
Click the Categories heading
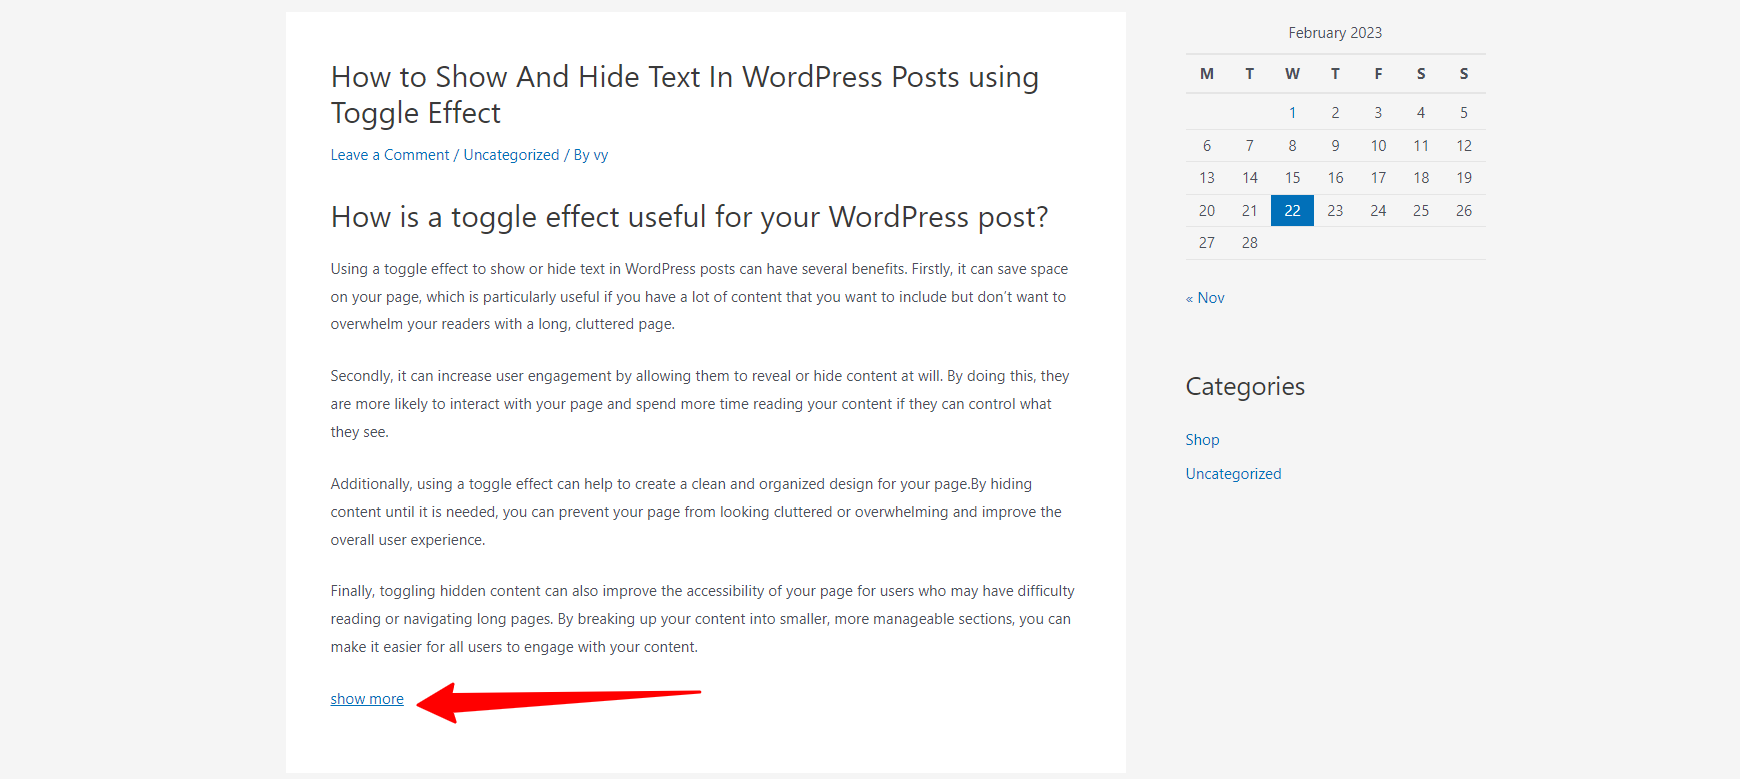click(x=1245, y=387)
